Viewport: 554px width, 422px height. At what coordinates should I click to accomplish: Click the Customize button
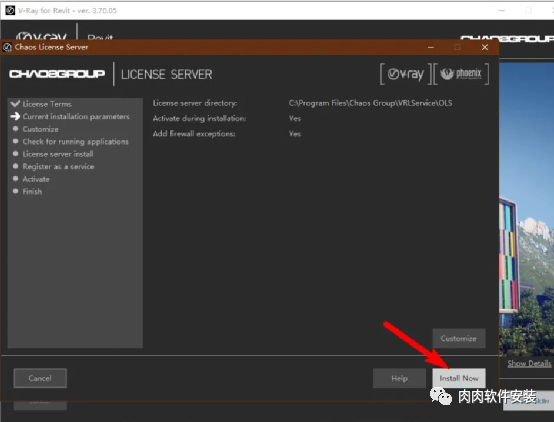tap(459, 338)
